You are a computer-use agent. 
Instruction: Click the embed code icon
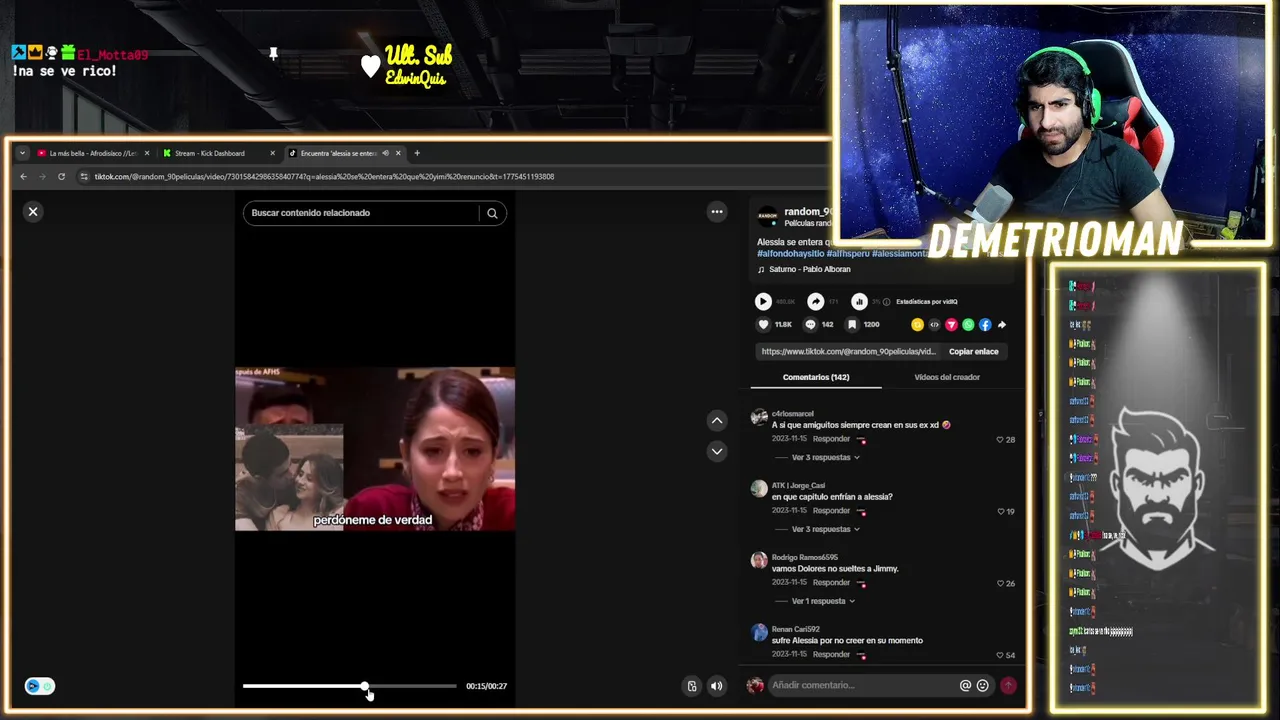(934, 325)
